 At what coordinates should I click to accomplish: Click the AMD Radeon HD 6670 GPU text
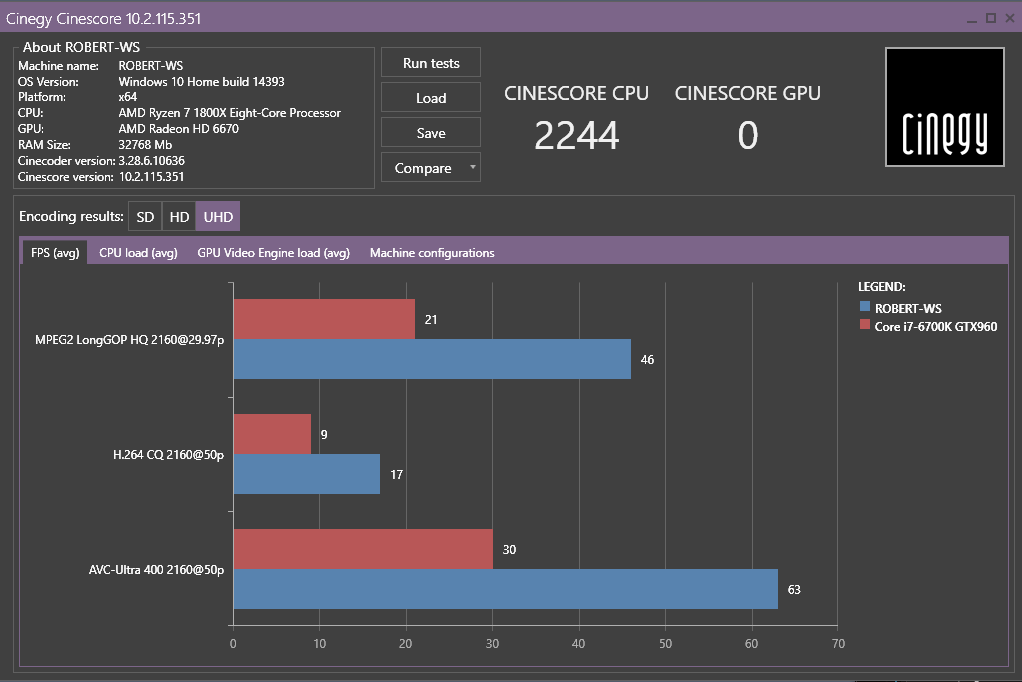click(x=179, y=129)
